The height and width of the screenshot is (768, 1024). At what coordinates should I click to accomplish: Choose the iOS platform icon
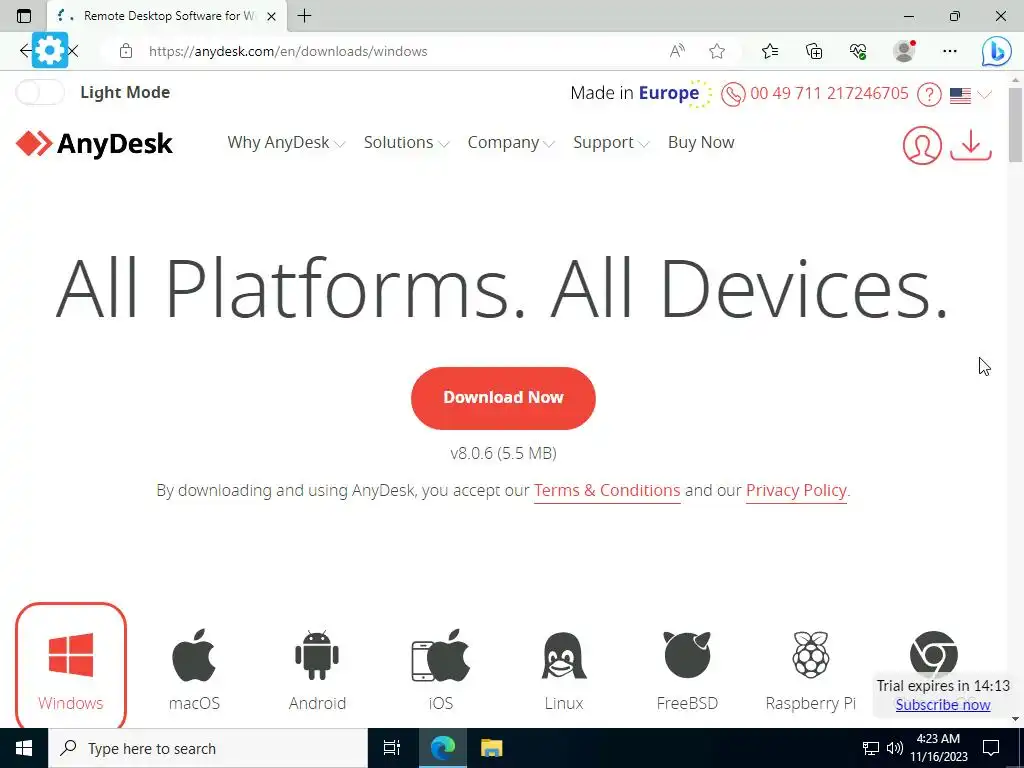click(x=441, y=655)
